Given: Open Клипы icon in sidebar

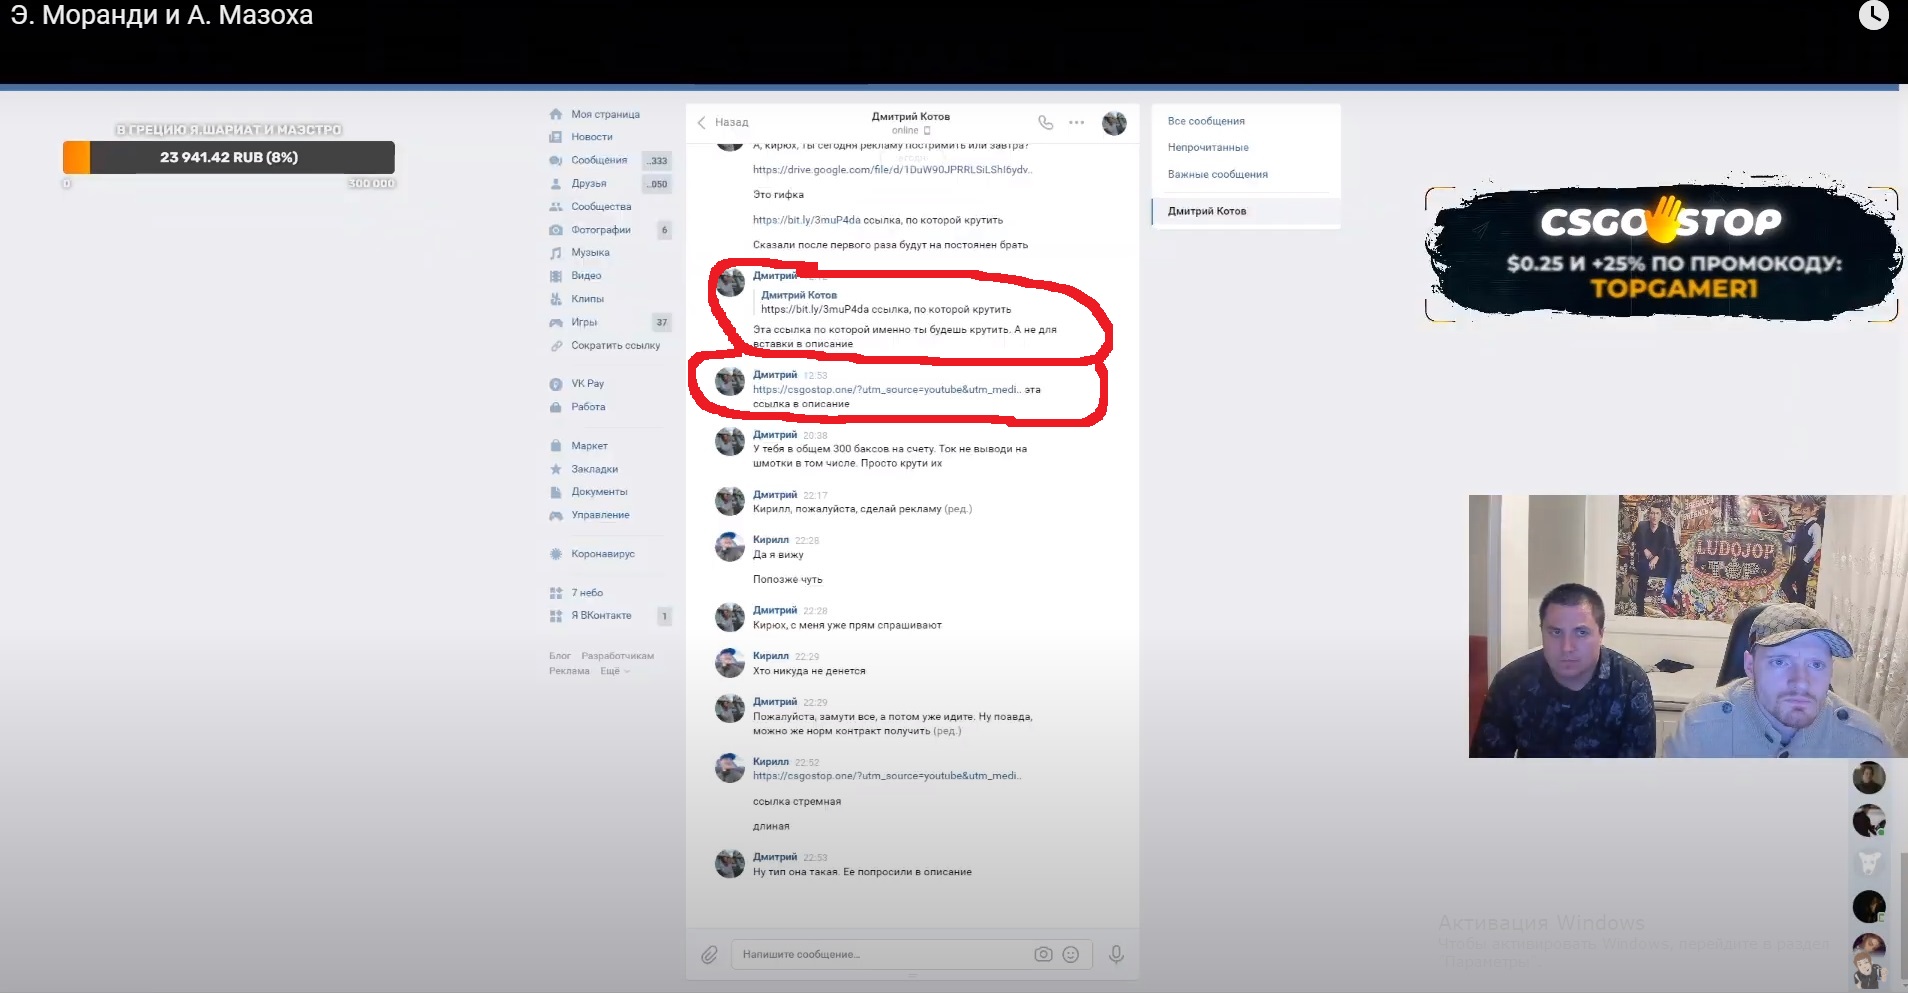Looking at the screenshot, I should [556, 299].
